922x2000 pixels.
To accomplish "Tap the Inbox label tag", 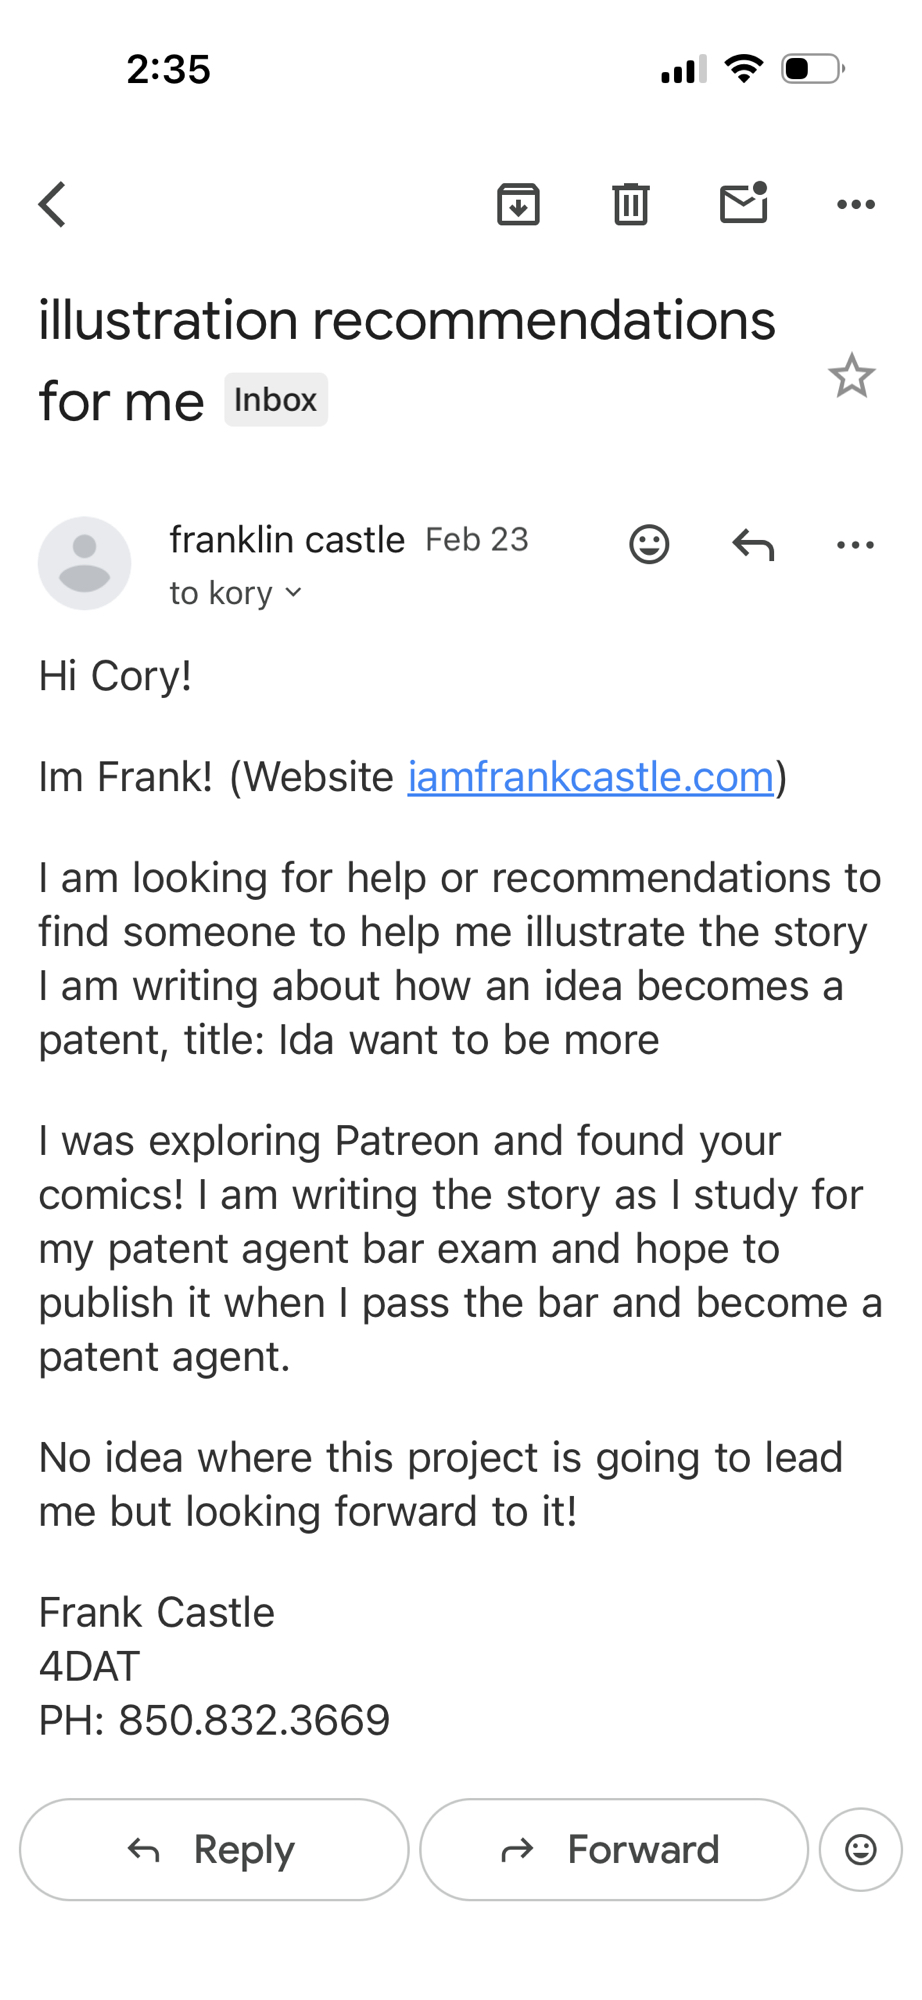I will [275, 400].
